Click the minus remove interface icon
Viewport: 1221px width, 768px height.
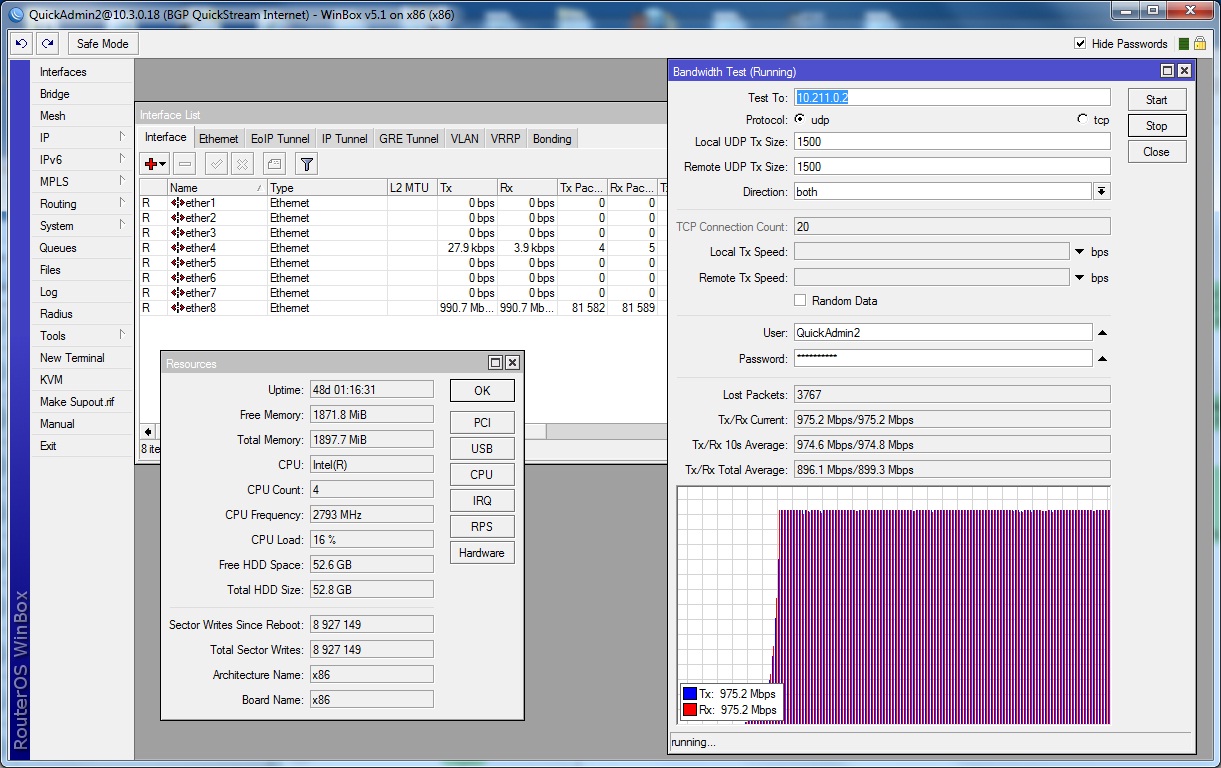tap(184, 164)
